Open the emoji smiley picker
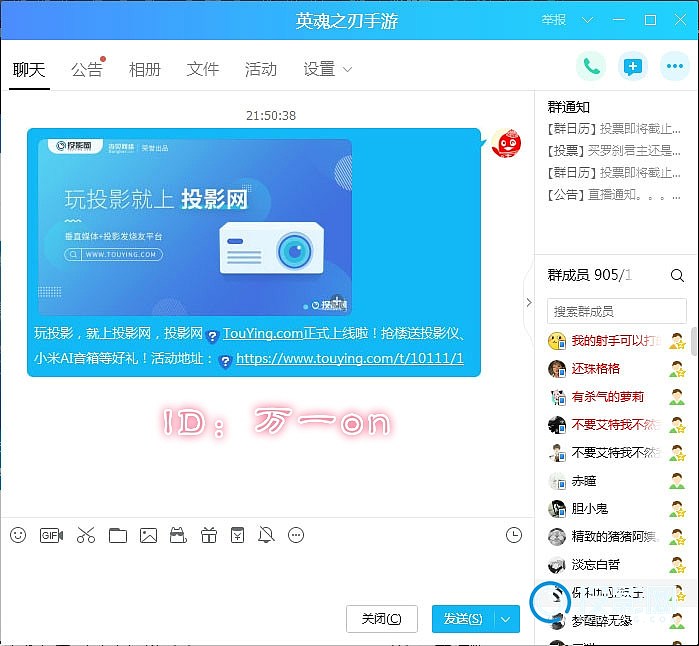 point(18,535)
